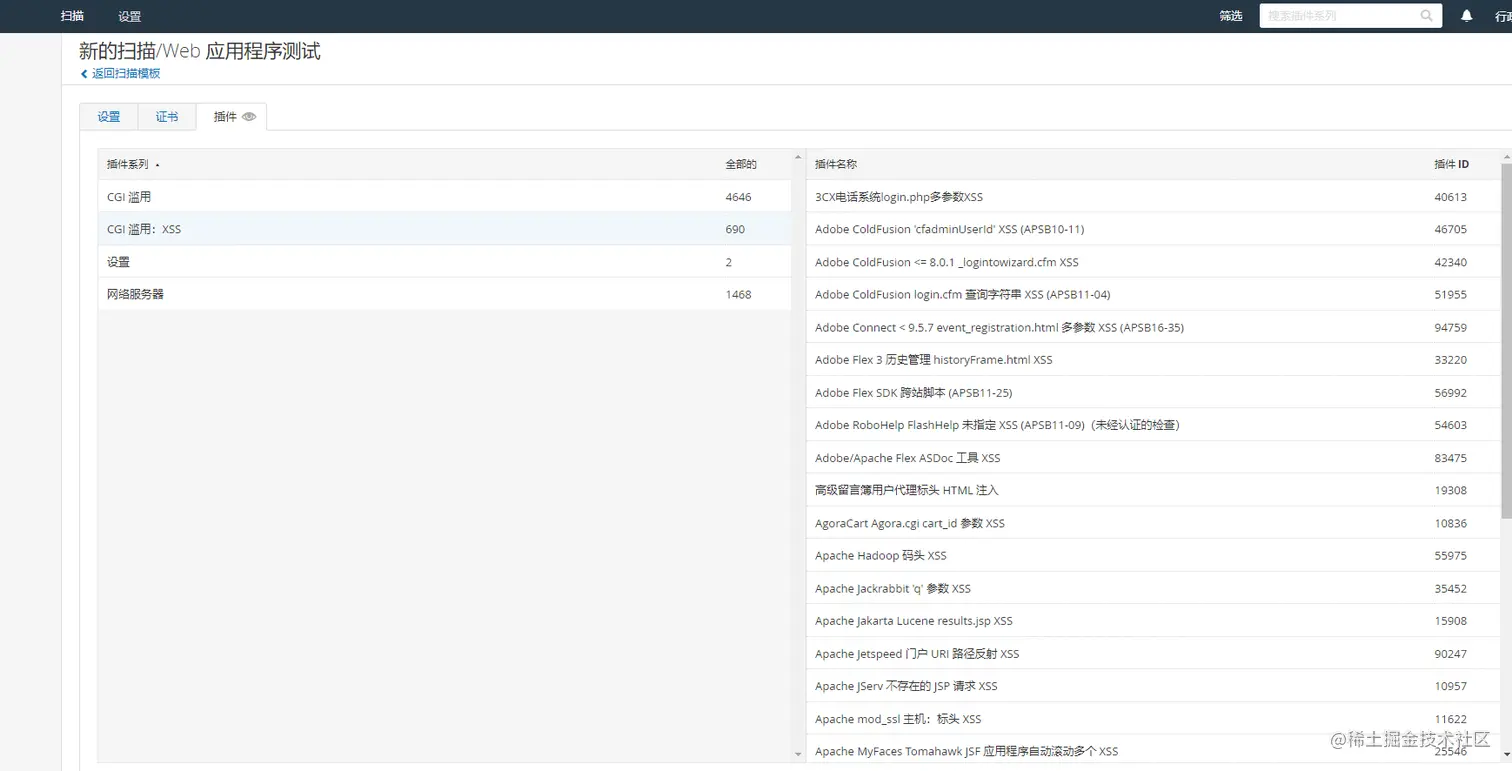
Task: Click plugin ID 94759
Action: point(1450,327)
